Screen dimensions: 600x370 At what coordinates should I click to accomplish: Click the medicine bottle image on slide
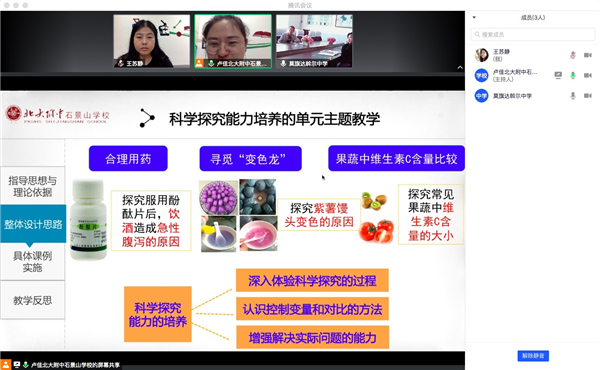pyautogui.click(x=88, y=220)
